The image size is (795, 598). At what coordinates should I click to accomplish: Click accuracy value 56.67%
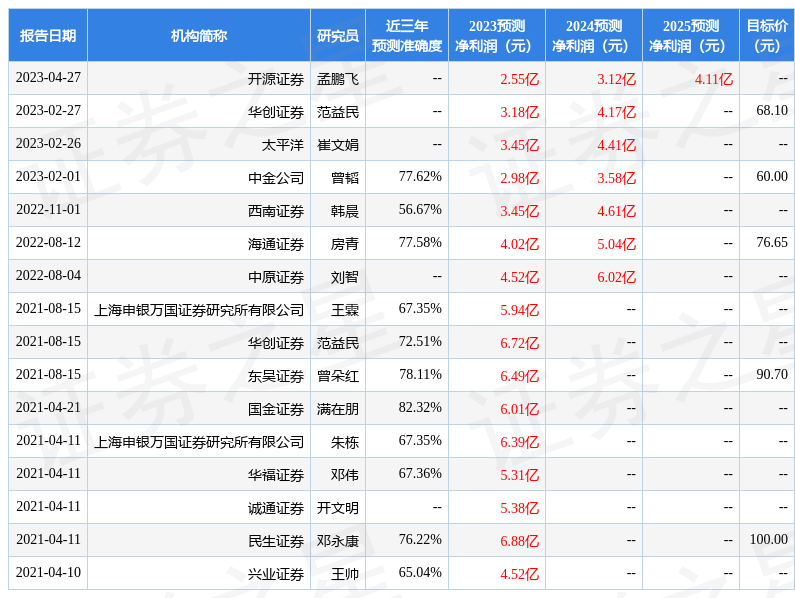point(420,209)
